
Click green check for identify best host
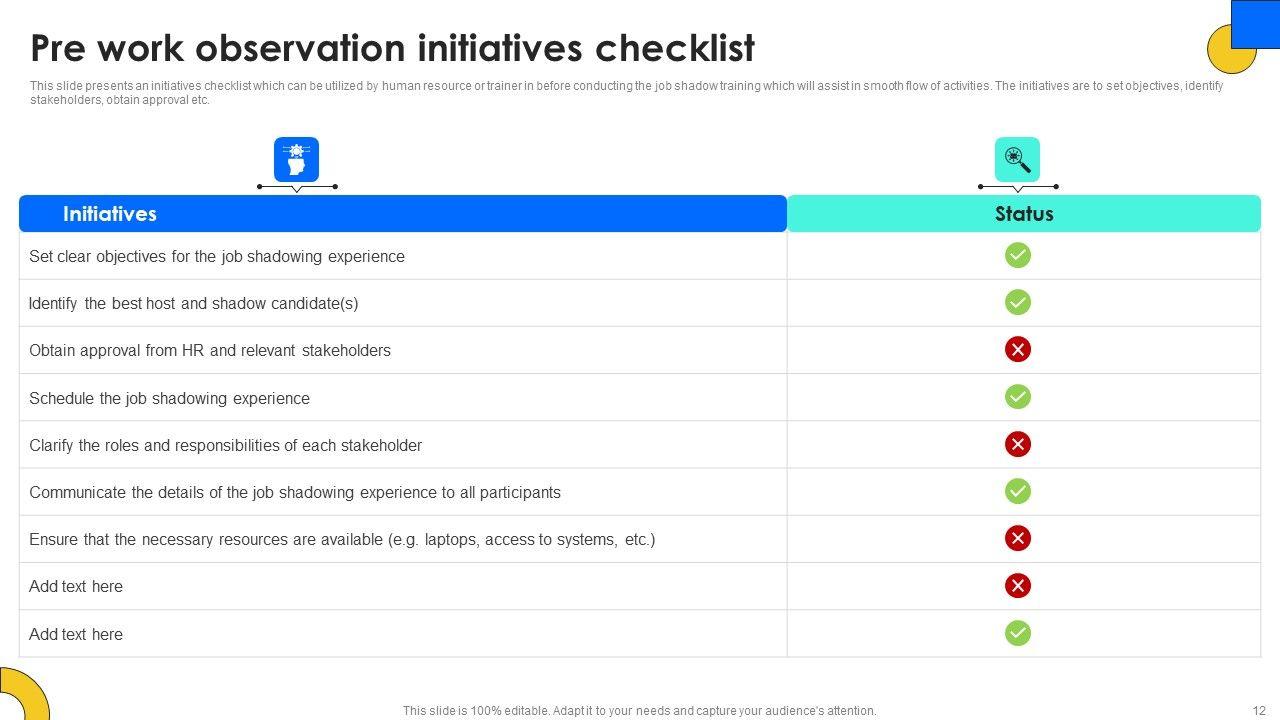pos(1017,302)
